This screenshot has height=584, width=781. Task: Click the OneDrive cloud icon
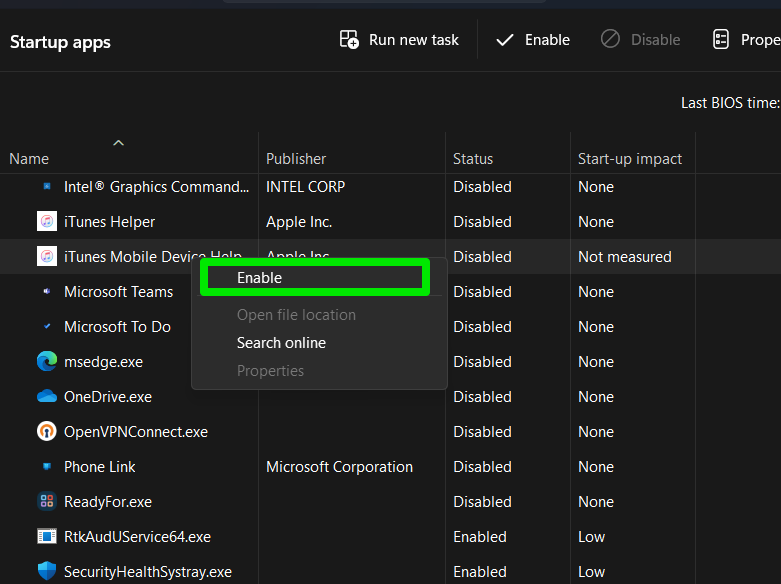pos(47,396)
